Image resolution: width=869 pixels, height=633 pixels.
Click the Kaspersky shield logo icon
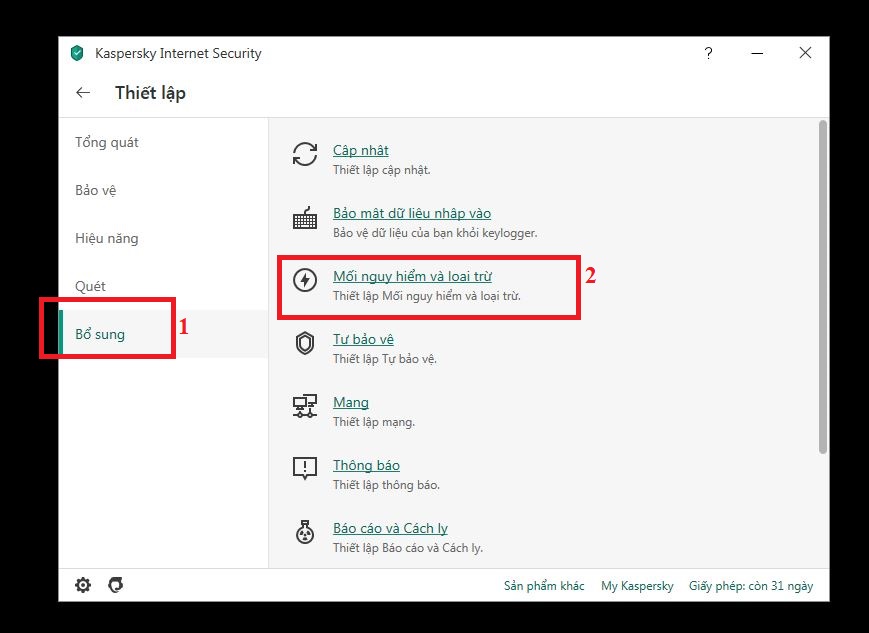click(77, 53)
